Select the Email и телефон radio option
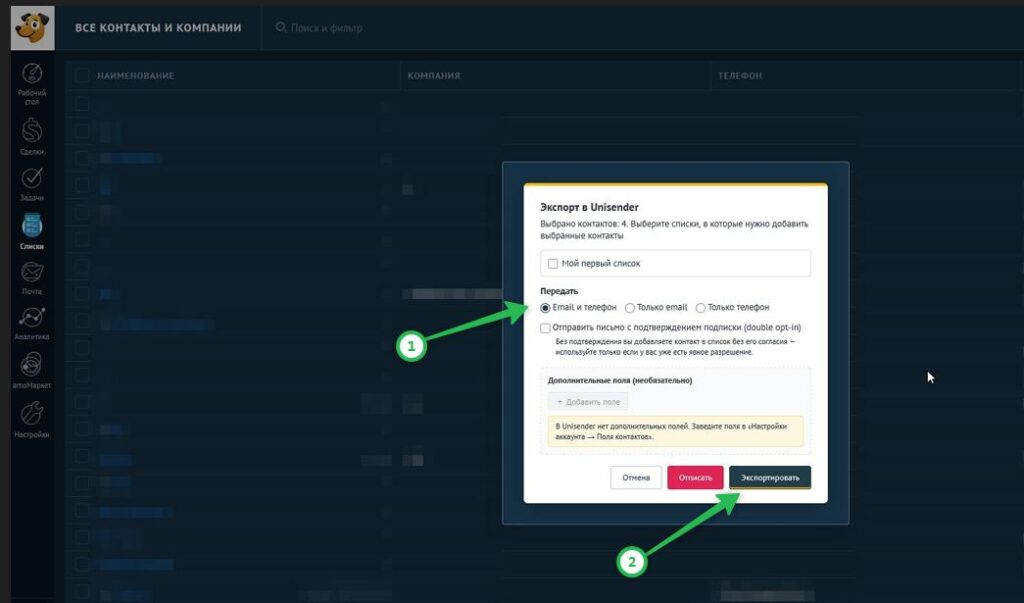Image resolution: width=1024 pixels, height=603 pixels. click(545, 308)
